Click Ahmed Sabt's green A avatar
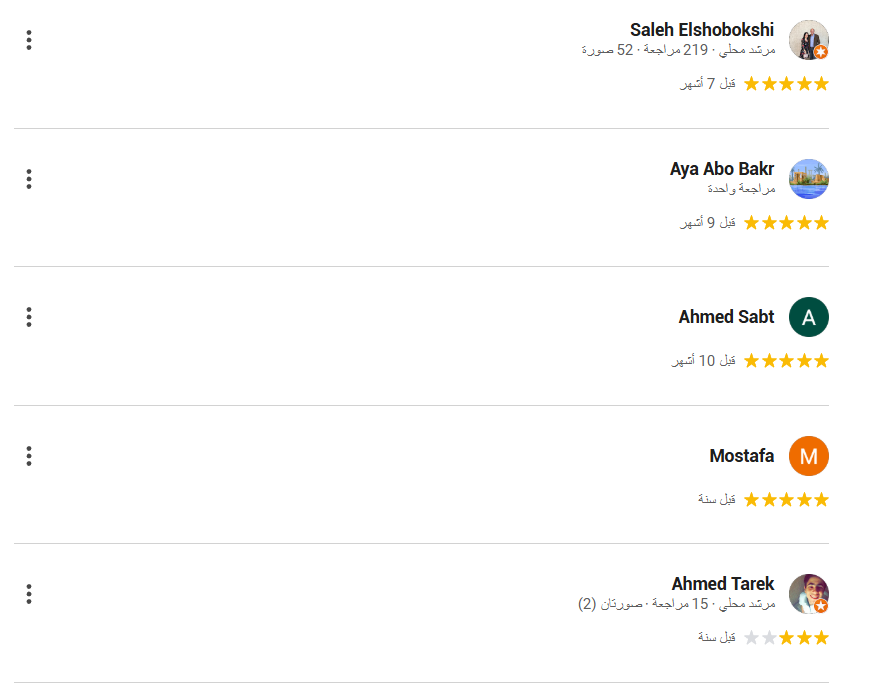 coord(808,317)
